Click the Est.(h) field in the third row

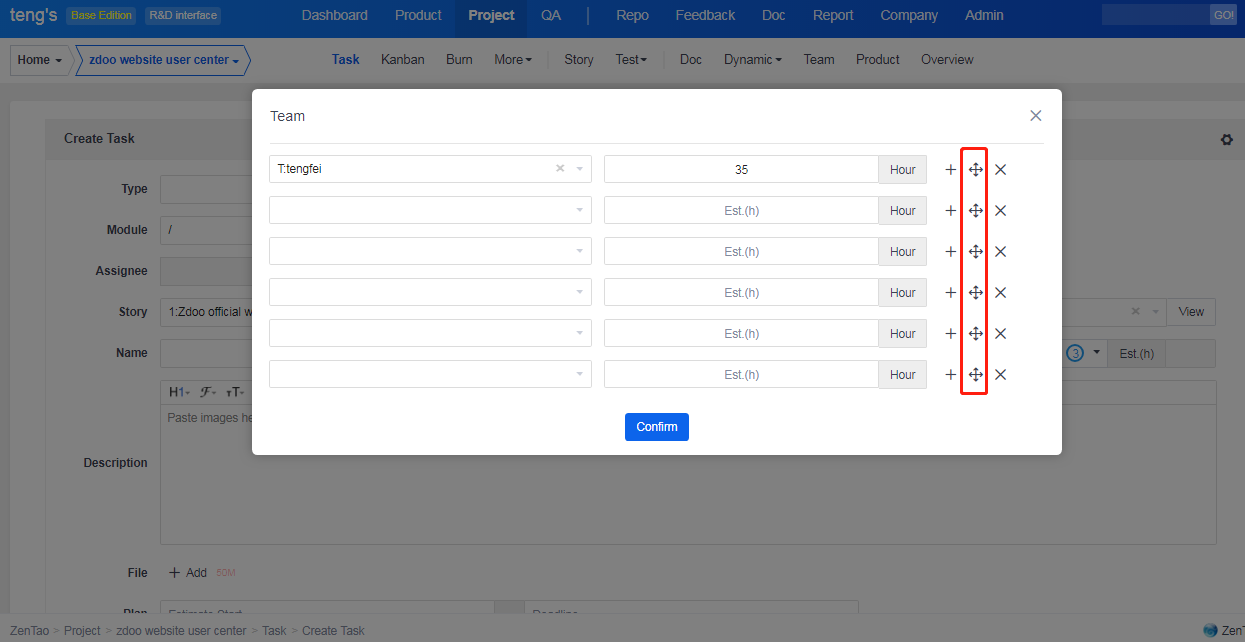tap(741, 252)
